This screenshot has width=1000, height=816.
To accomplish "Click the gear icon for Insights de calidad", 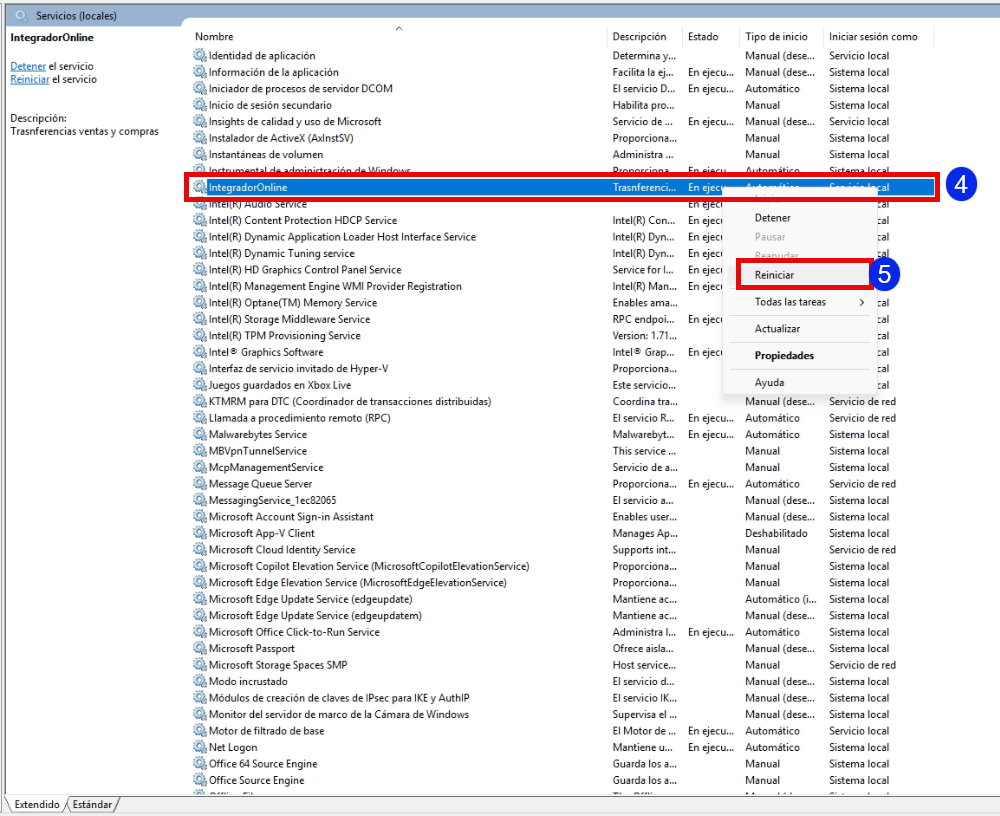I will (x=200, y=121).
